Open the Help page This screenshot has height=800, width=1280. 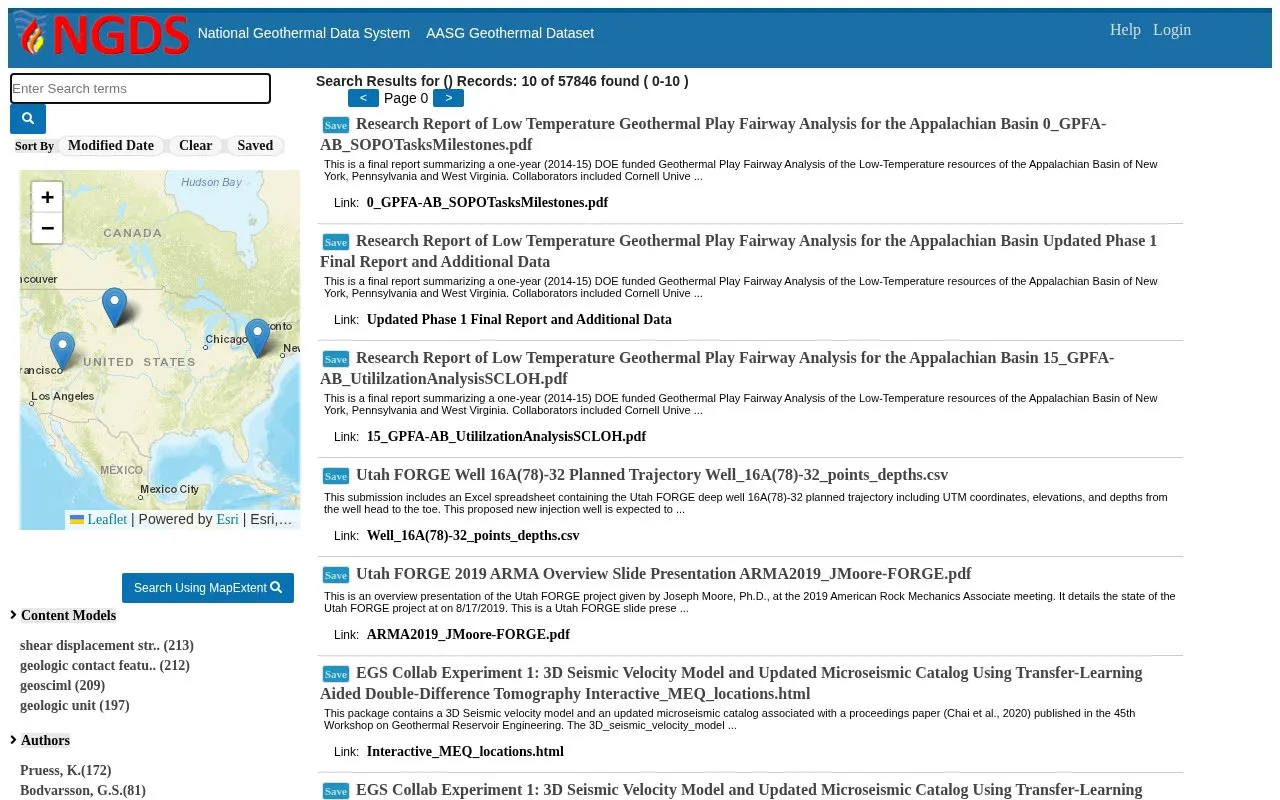point(1125,30)
